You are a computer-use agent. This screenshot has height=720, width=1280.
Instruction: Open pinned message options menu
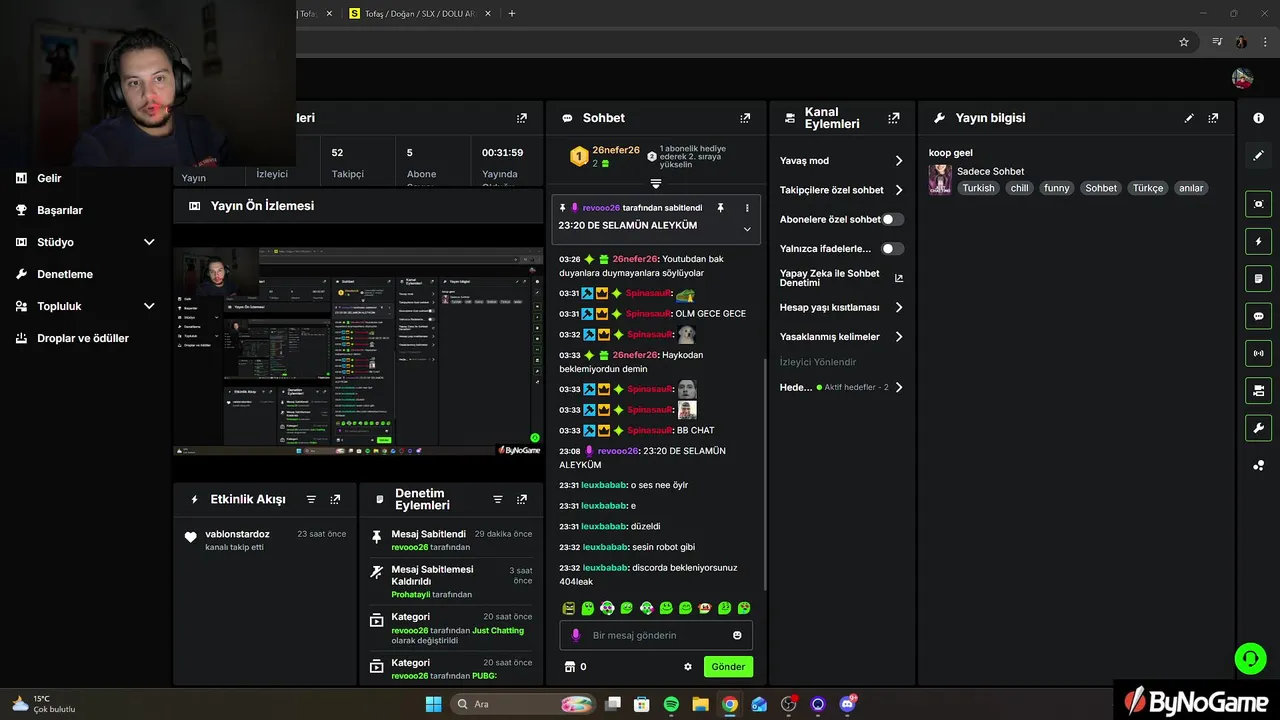pos(747,208)
